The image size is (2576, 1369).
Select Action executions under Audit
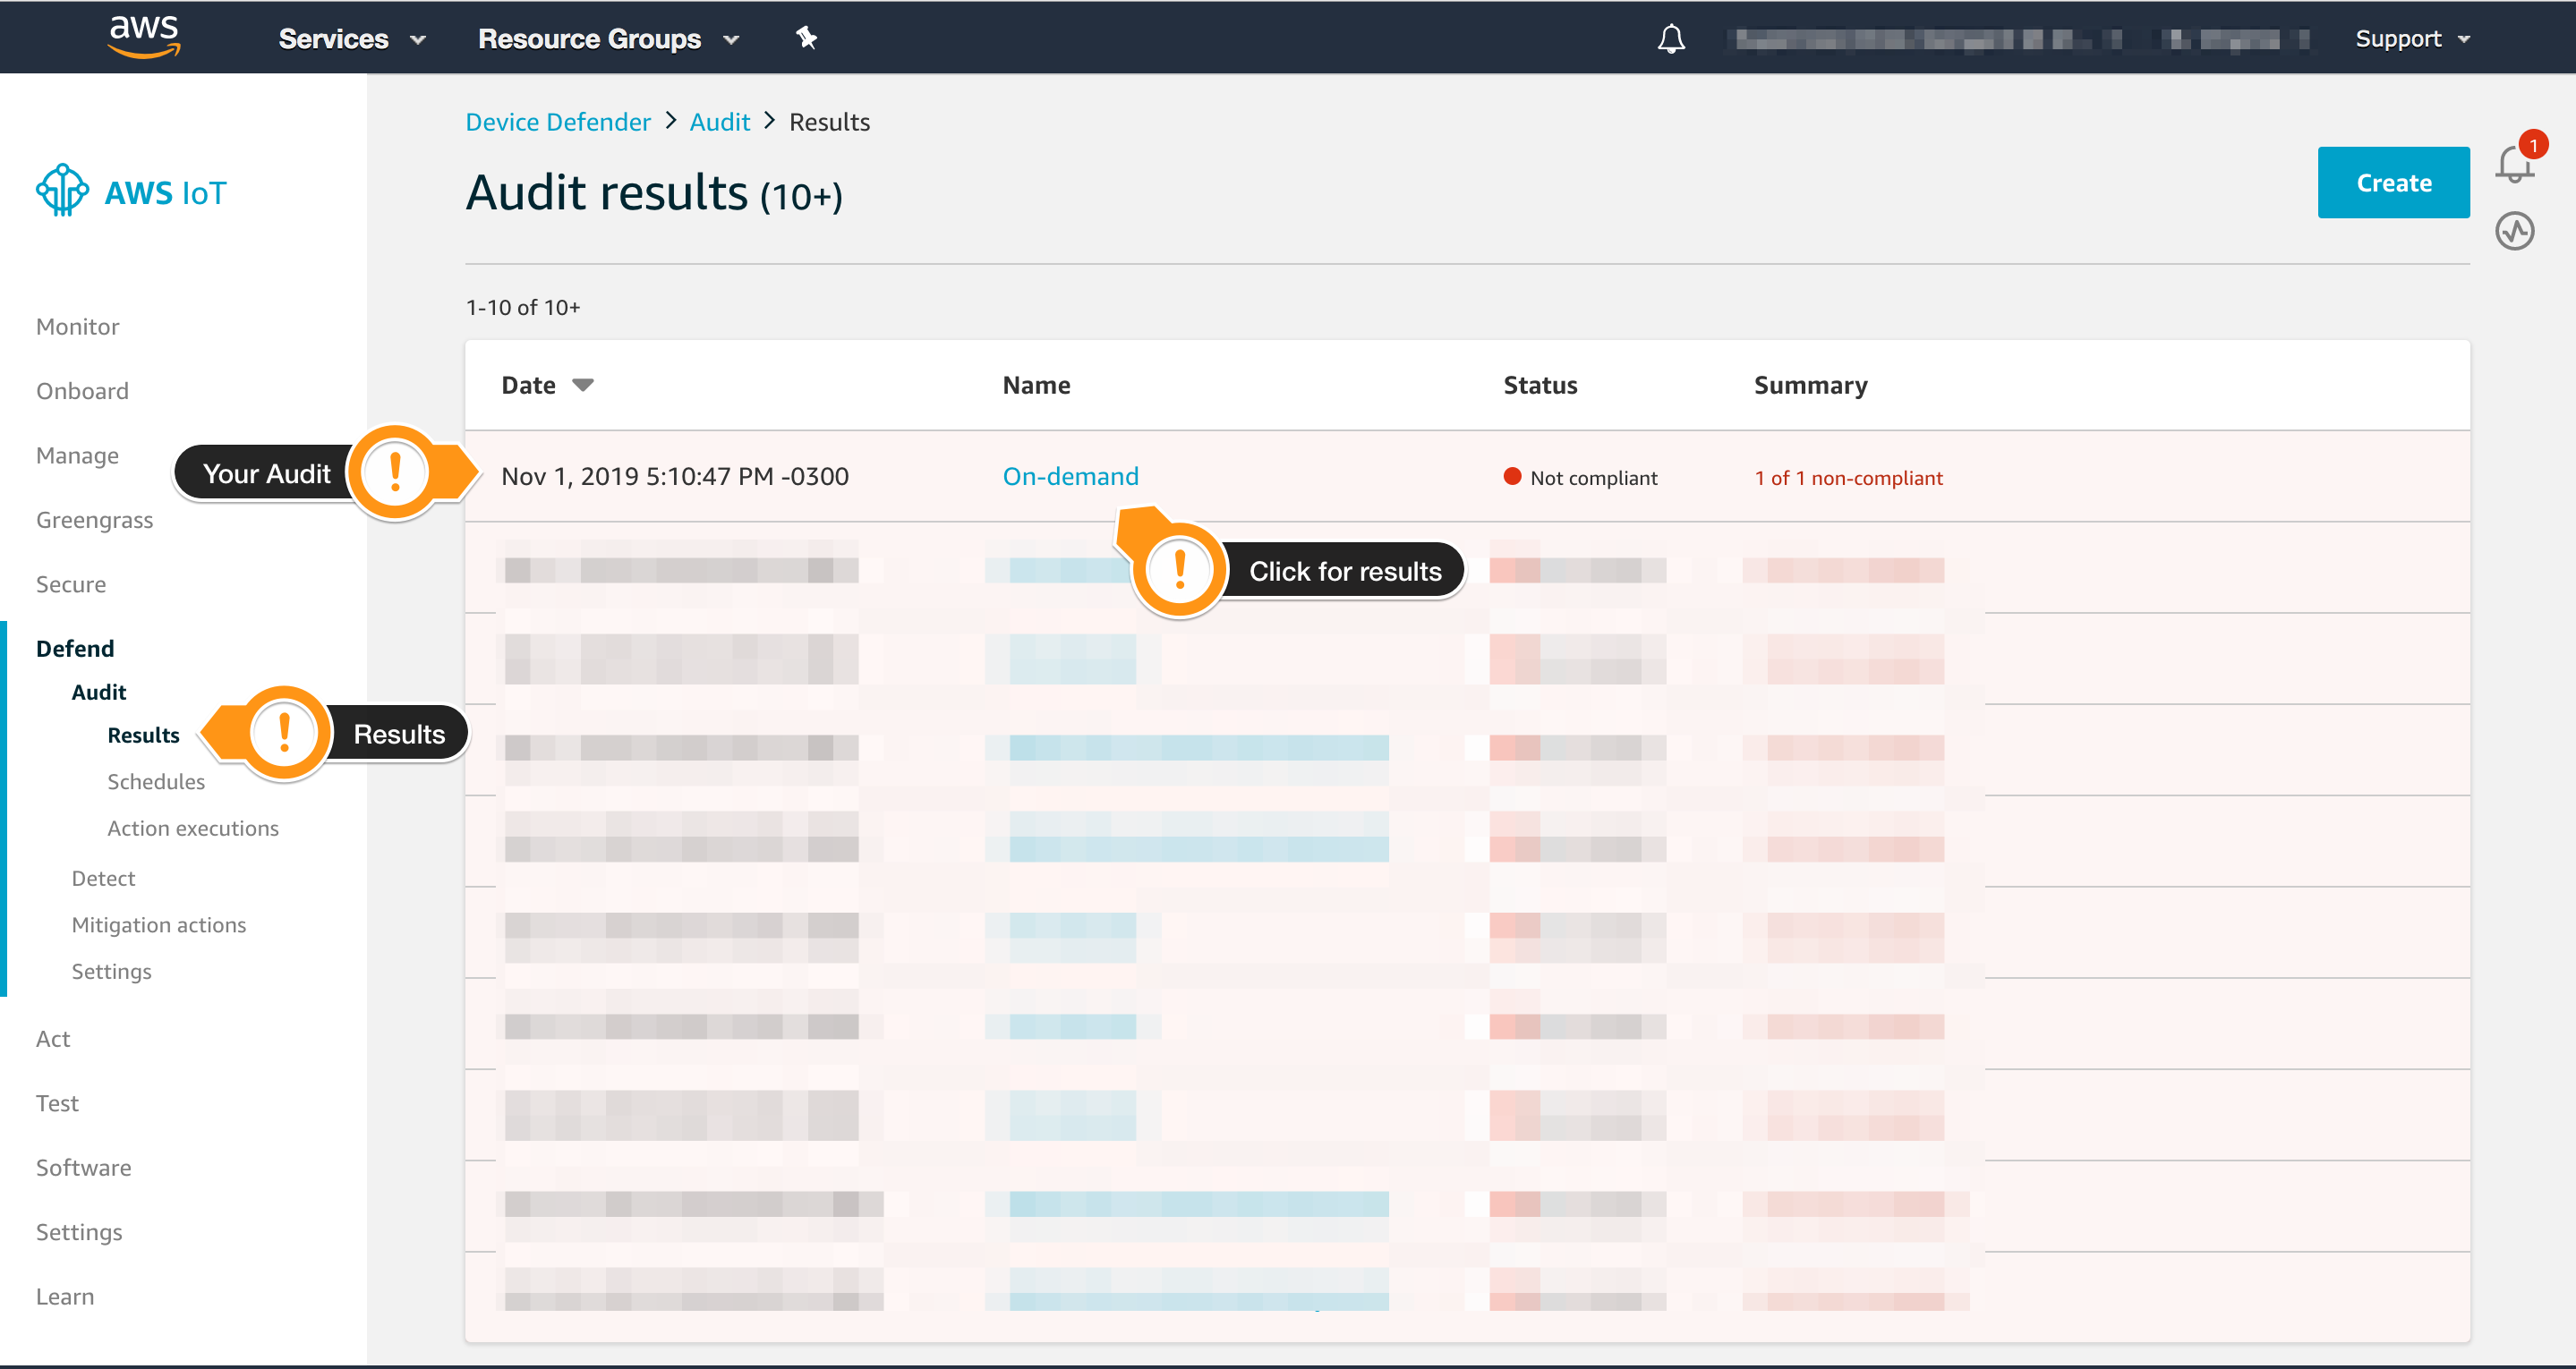pyautogui.click(x=193, y=828)
